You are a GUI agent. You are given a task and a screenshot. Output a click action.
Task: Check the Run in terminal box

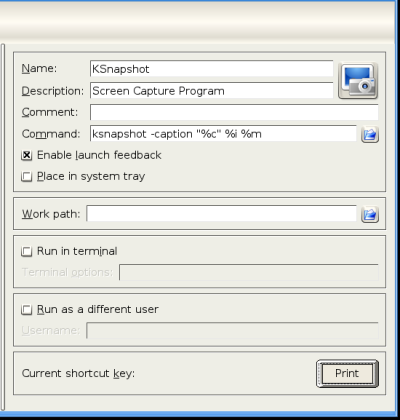pyautogui.click(x=27, y=251)
